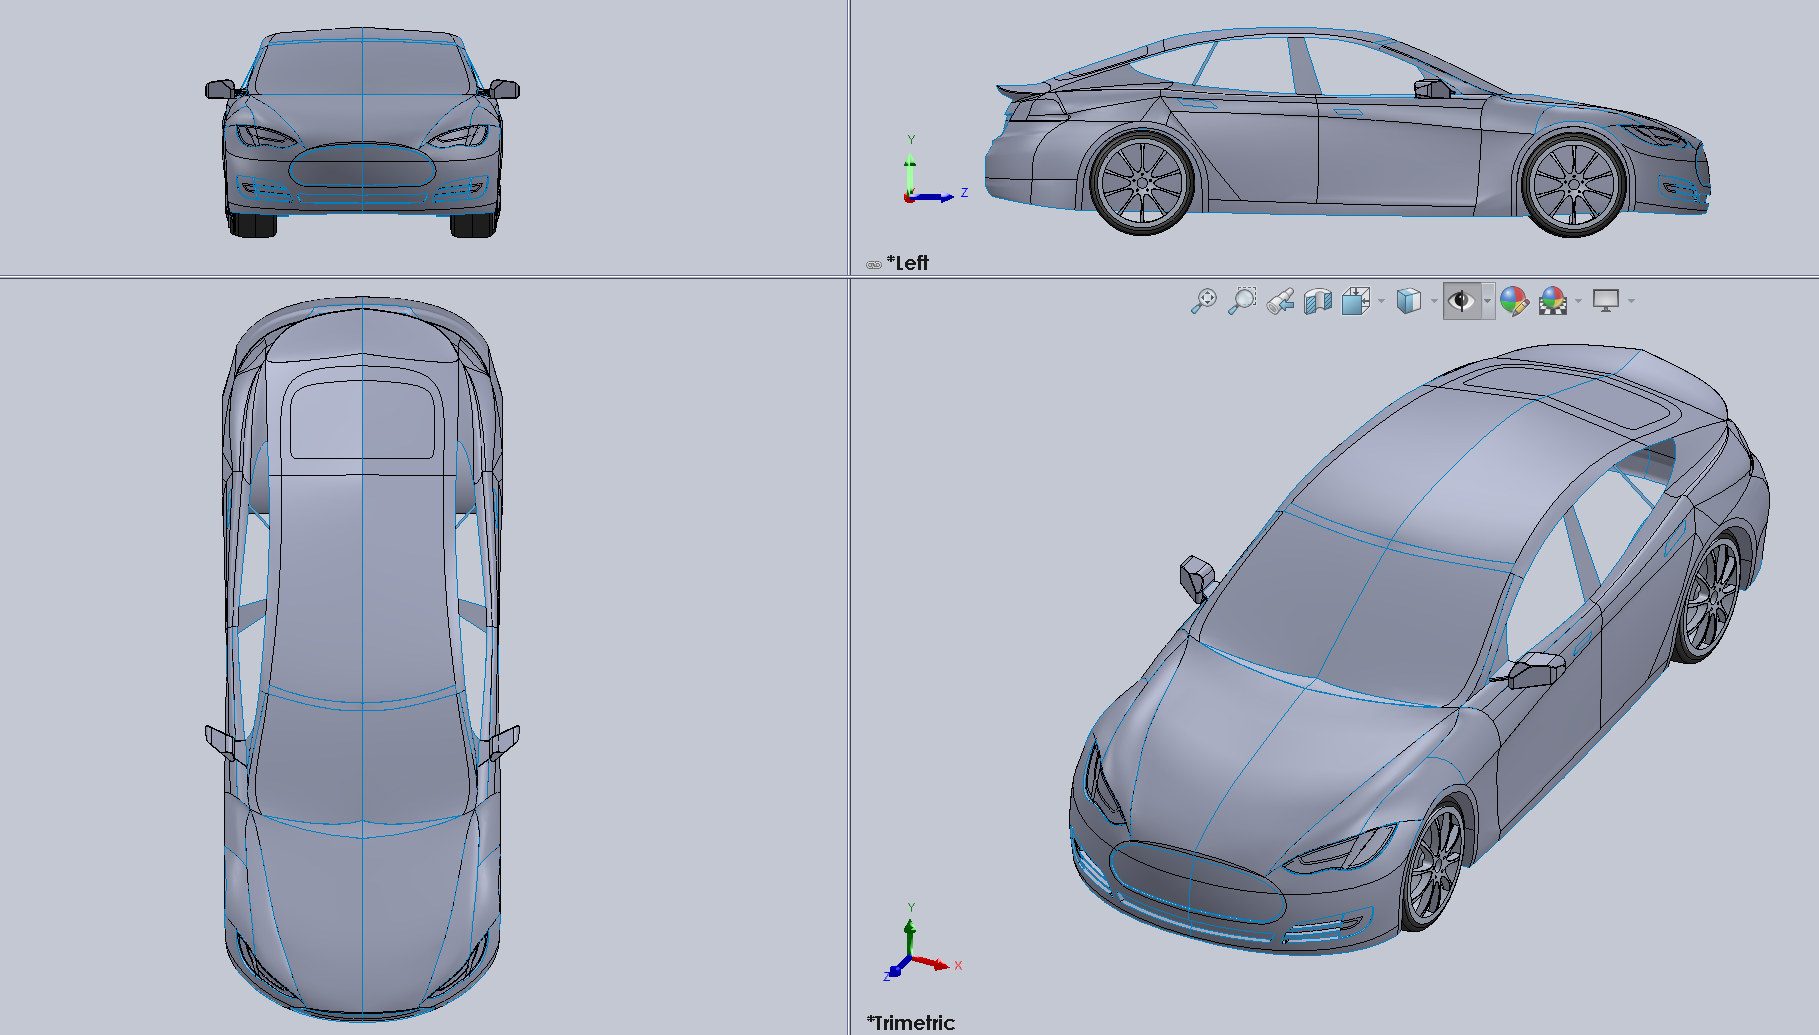Select the front grille in front view
The width and height of the screenshot is (1819, 1035).
362,165
